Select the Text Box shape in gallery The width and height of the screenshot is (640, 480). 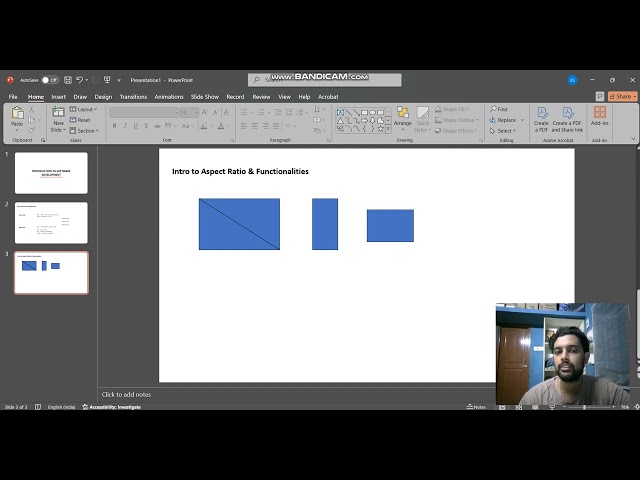click(x=340, y=112)
